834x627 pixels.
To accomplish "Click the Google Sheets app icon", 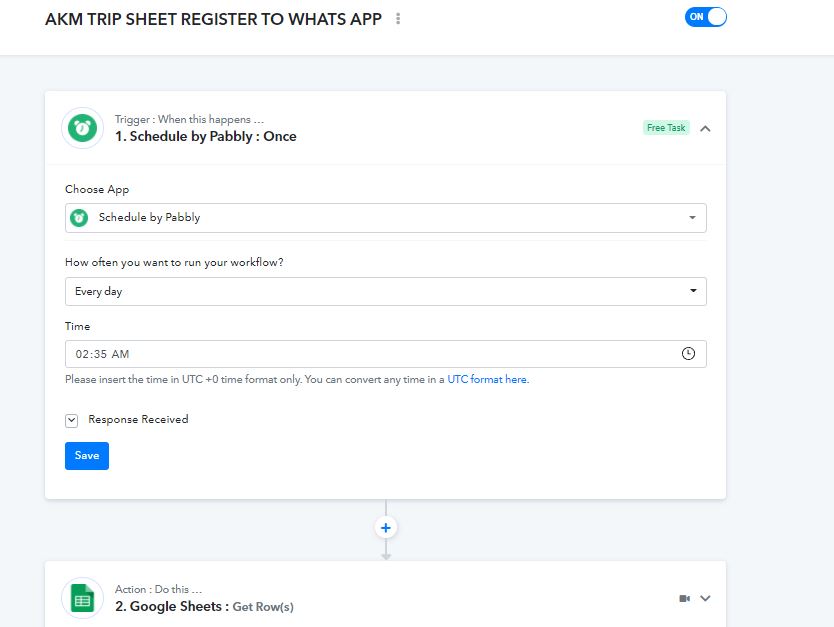I will (x=82, y=598).
